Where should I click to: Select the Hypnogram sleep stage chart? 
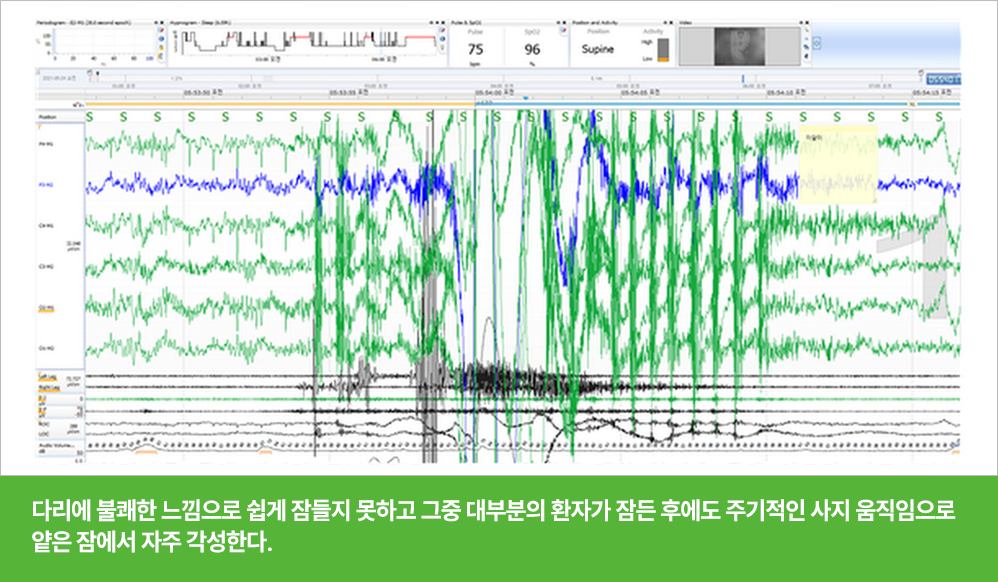click(307, 42)
